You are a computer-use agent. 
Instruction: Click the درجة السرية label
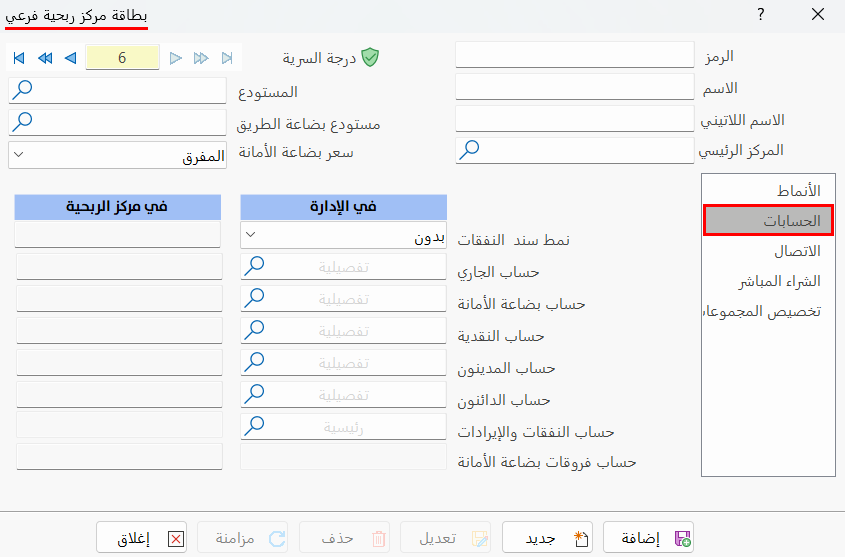[x=320, y=58]
